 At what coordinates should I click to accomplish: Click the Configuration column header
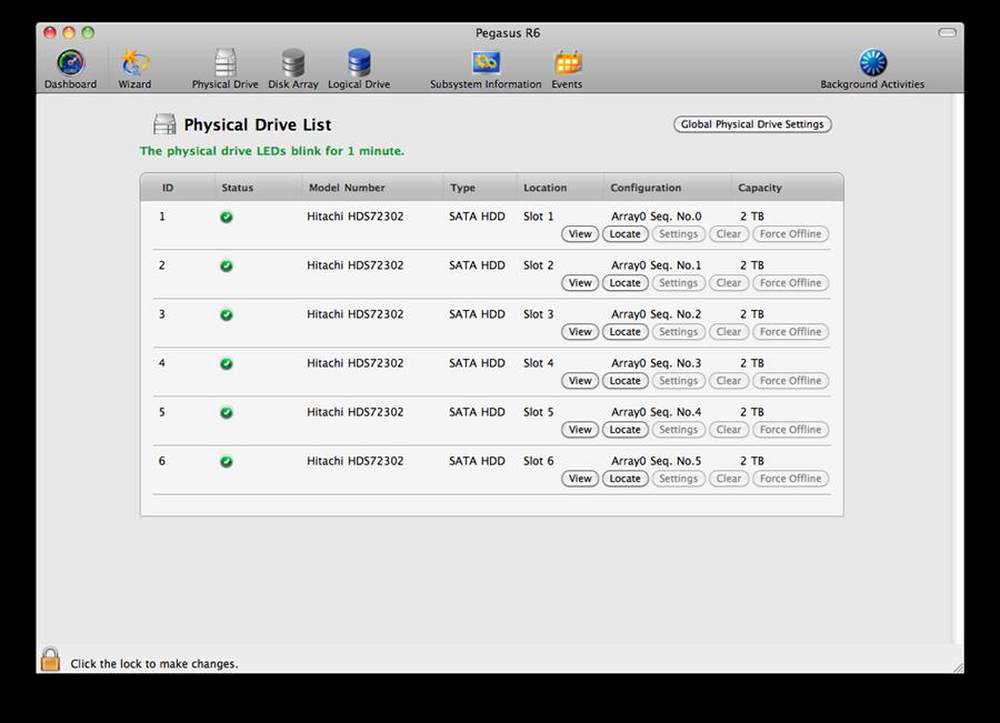click(x=645, y=188)
